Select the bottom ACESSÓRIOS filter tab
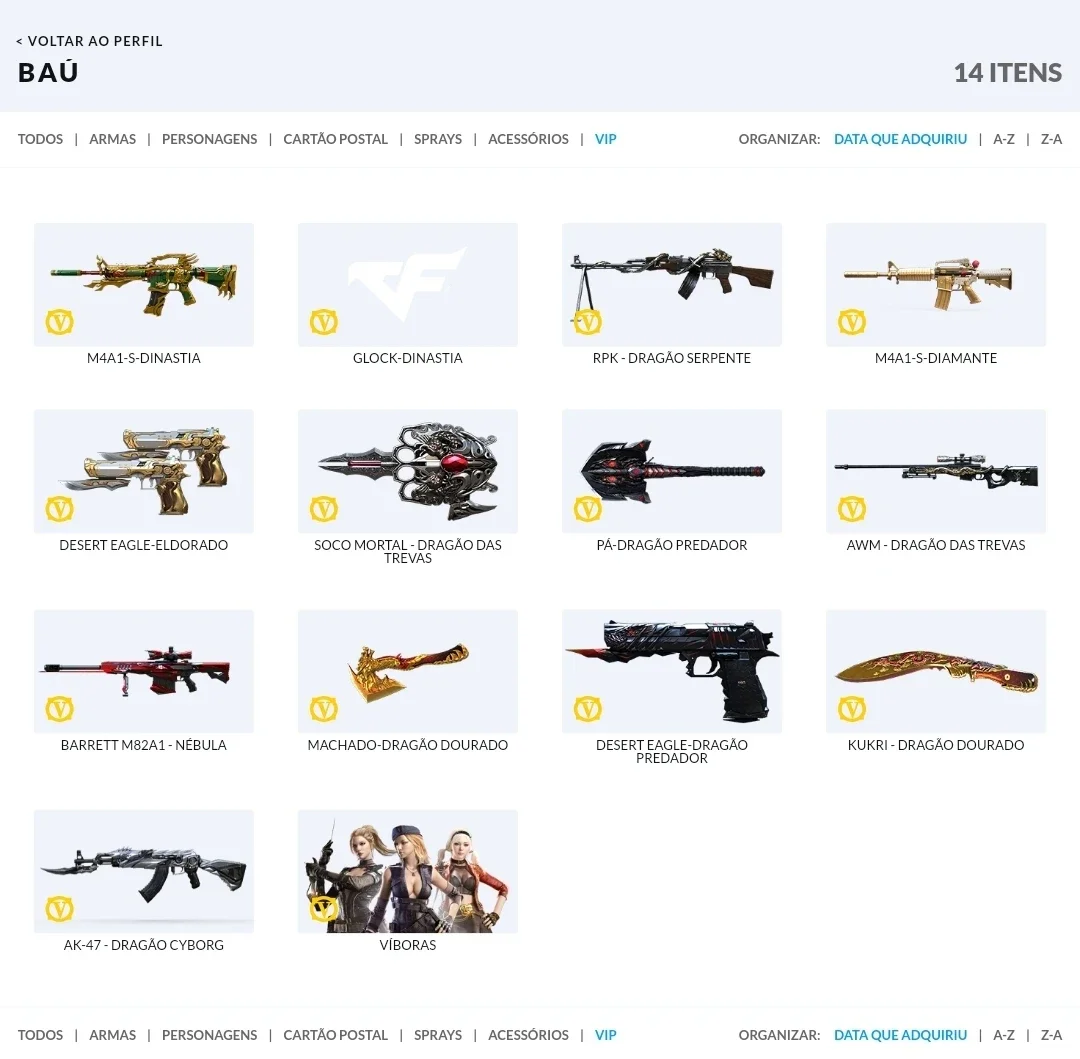Screen dimensions: 1080x1059 [x=528, y=1035]
